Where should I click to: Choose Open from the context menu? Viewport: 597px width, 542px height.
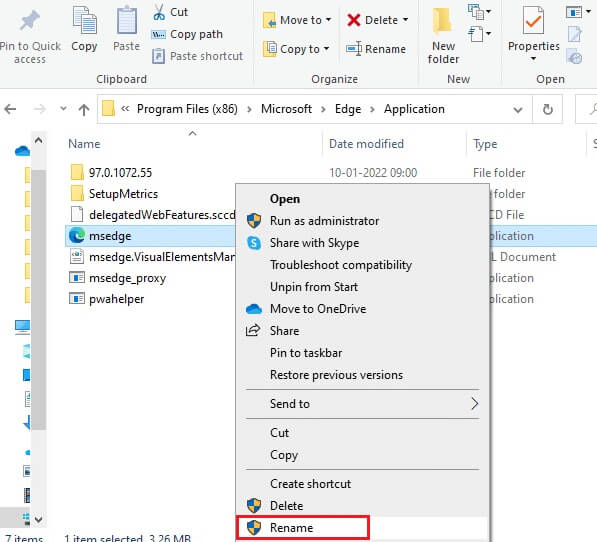(285, 199)
